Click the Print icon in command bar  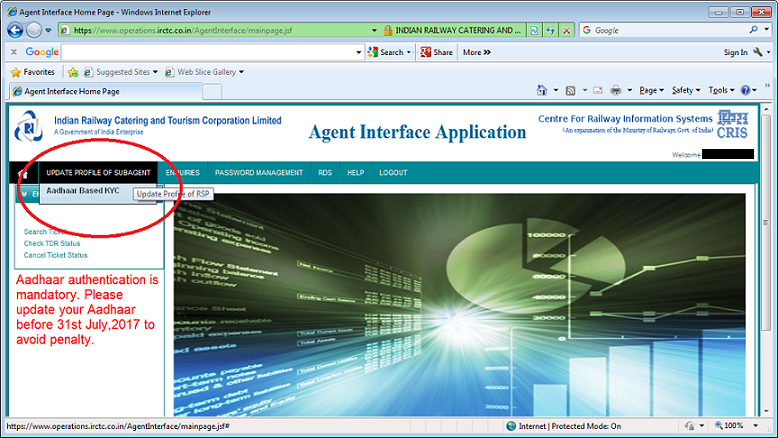(616, 90)
